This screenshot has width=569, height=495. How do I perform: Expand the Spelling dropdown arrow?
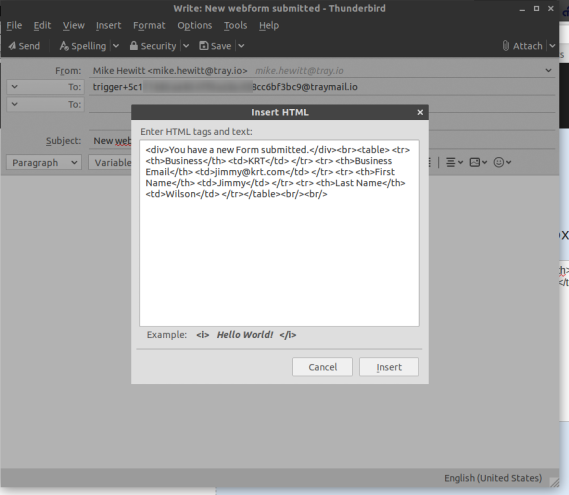click(116, 46)
